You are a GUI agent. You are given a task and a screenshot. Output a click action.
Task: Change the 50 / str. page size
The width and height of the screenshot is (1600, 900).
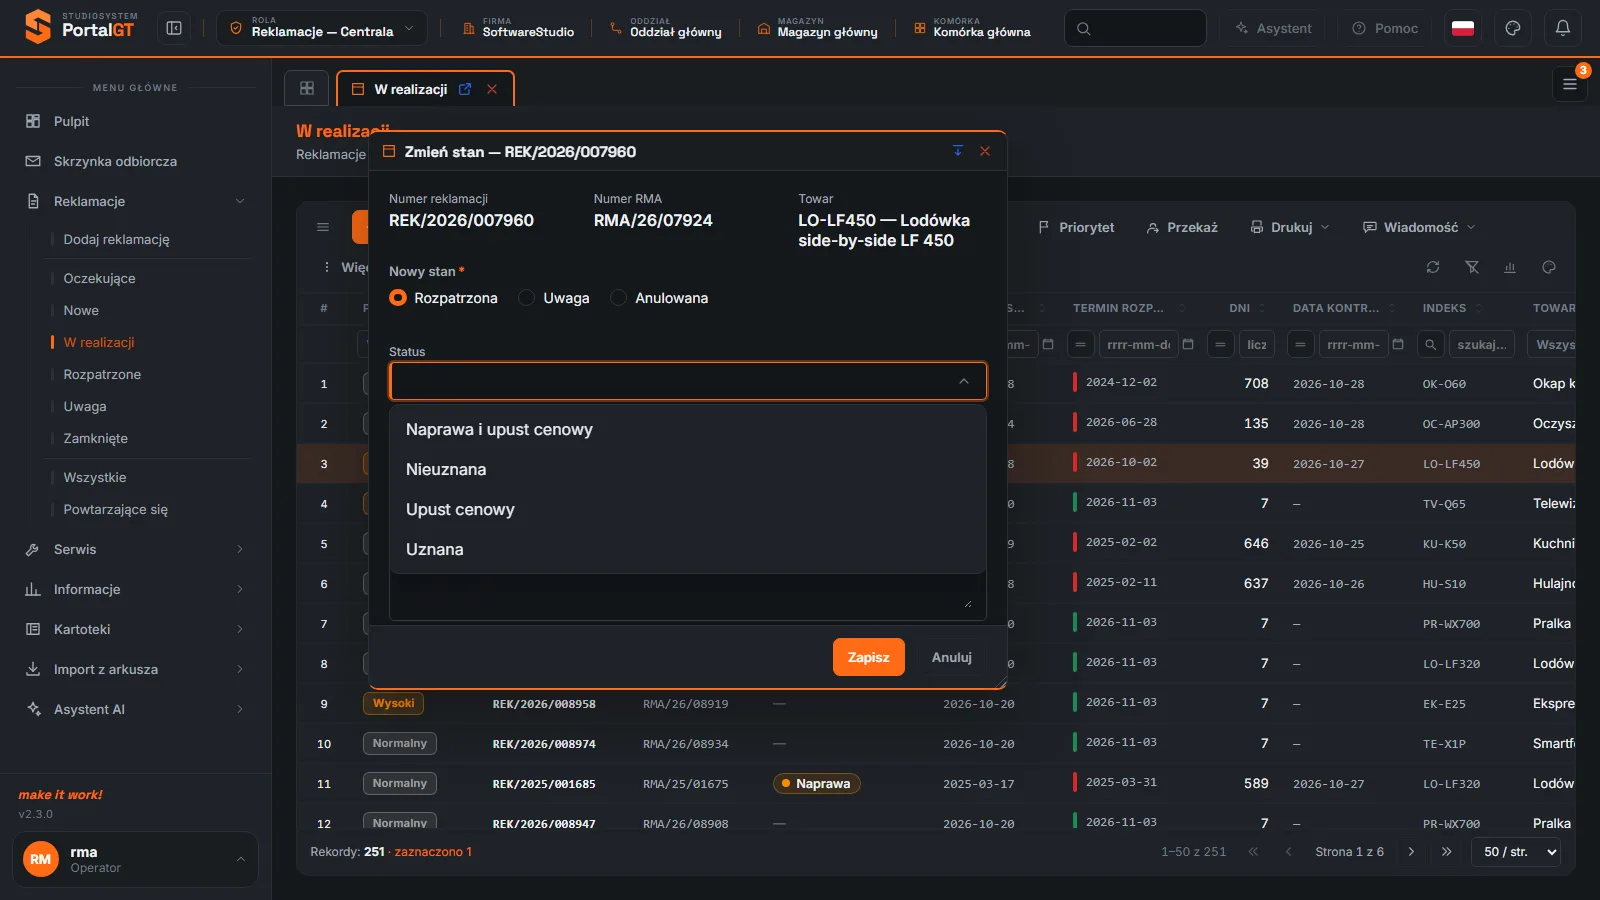(x=1516, y=852)
